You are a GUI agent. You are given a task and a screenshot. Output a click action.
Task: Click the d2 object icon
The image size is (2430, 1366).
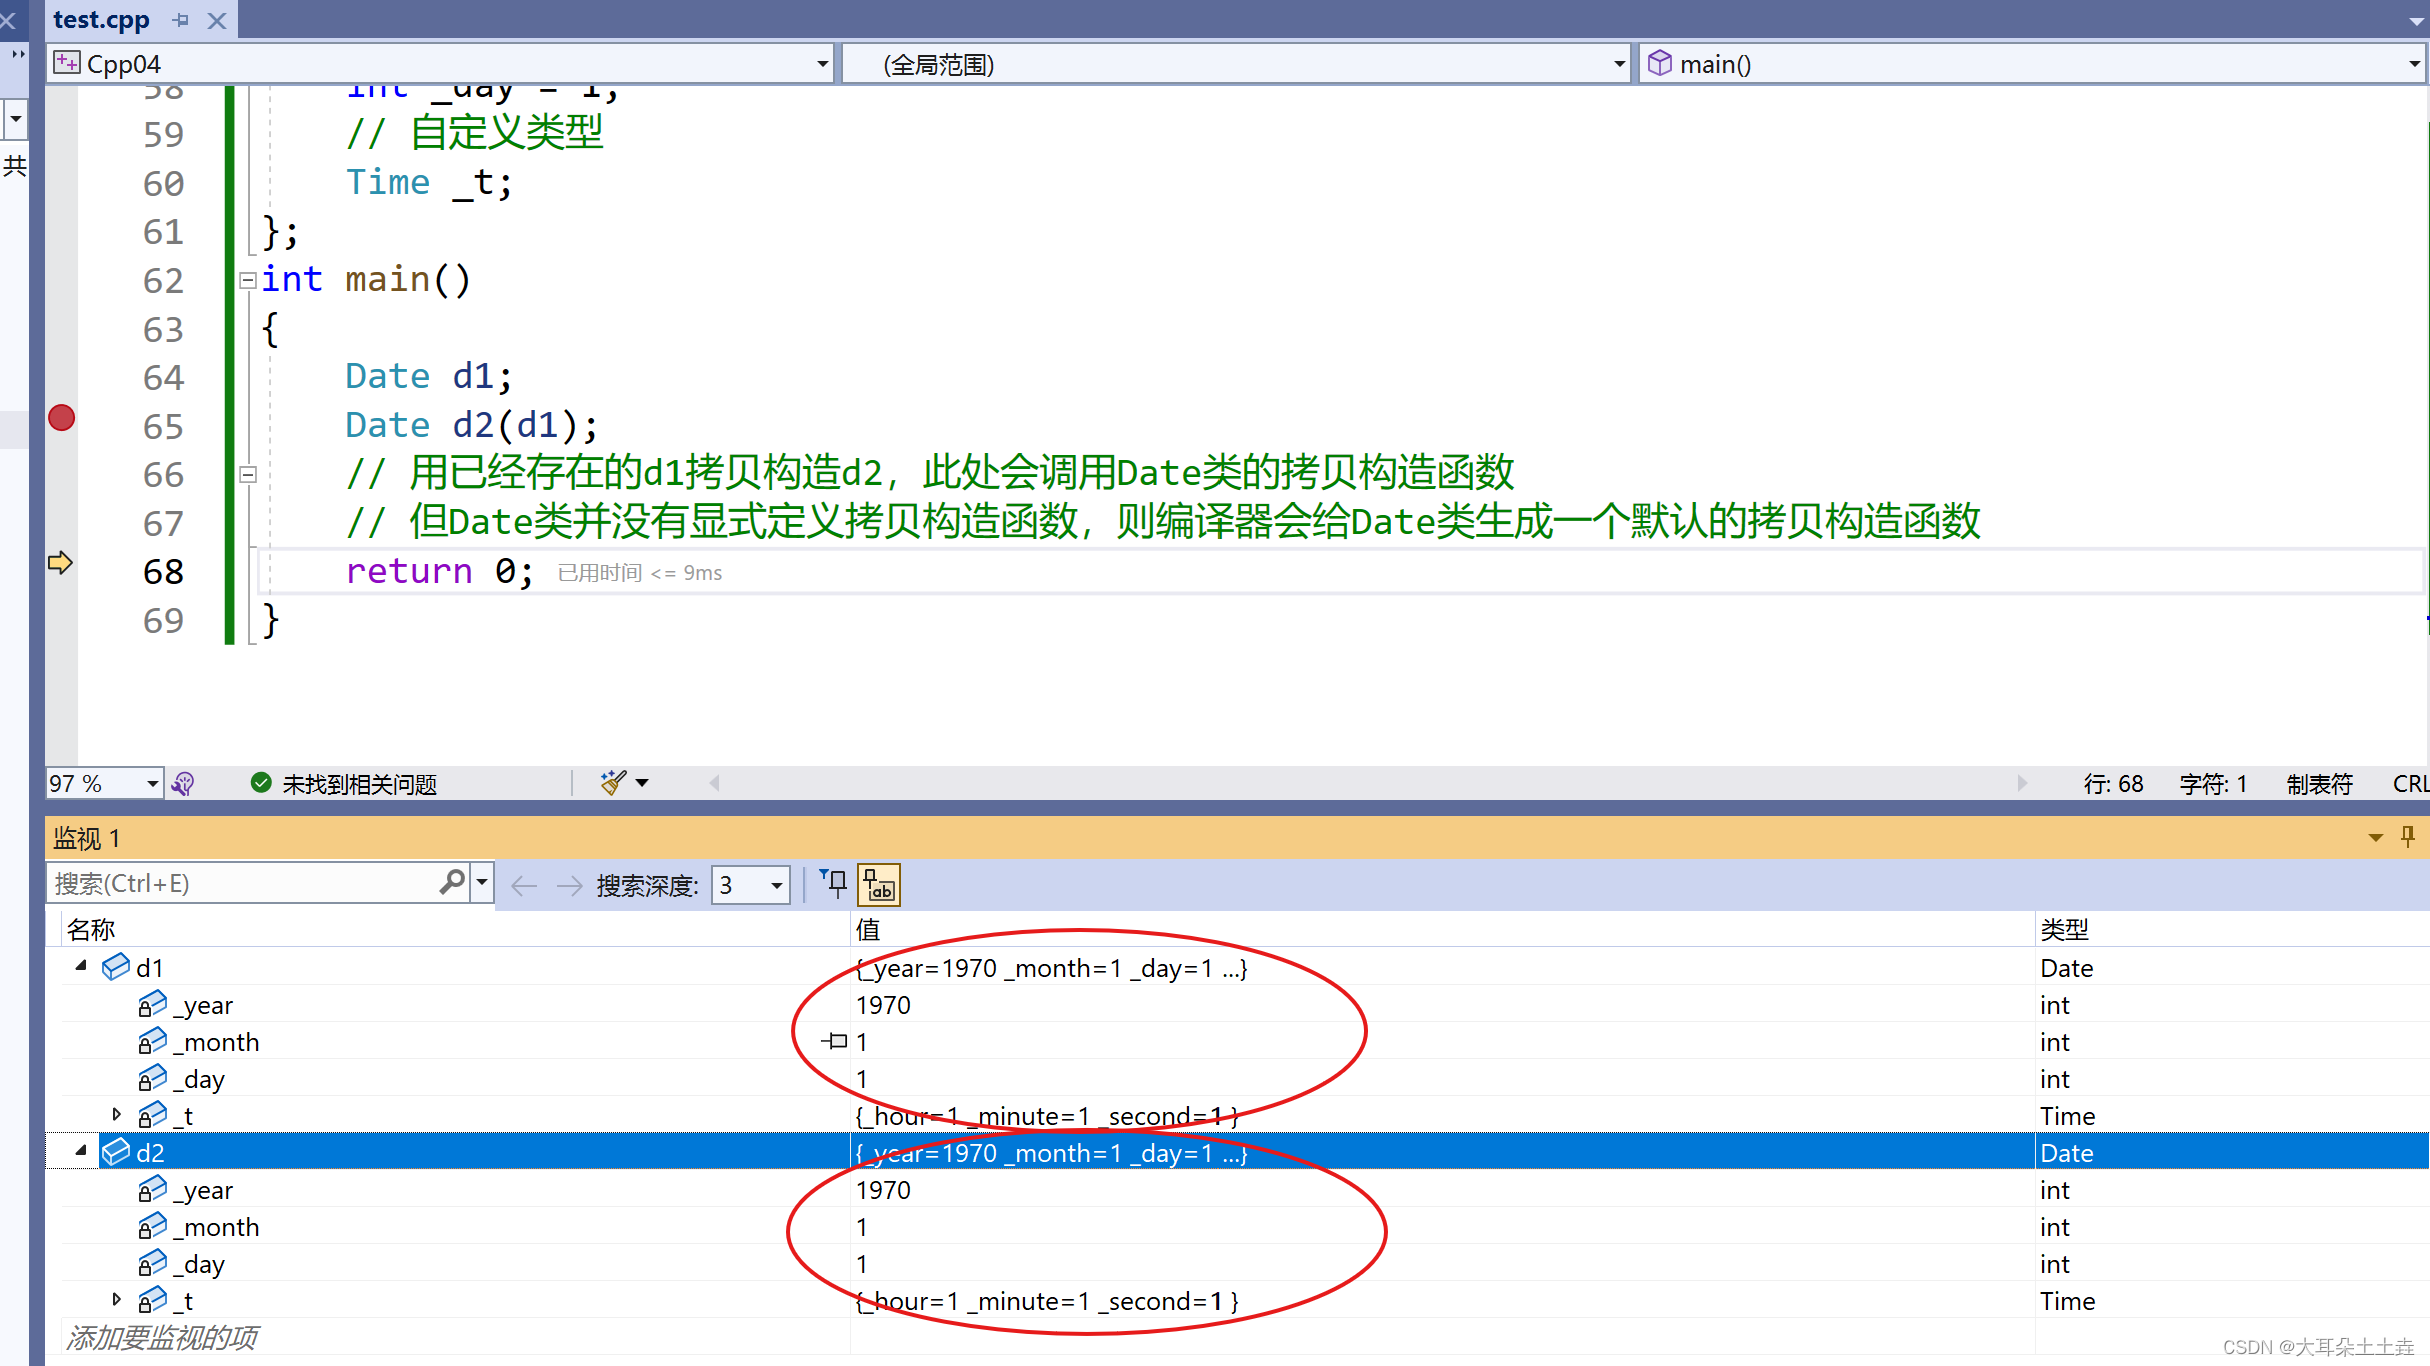pos(116,1151)
